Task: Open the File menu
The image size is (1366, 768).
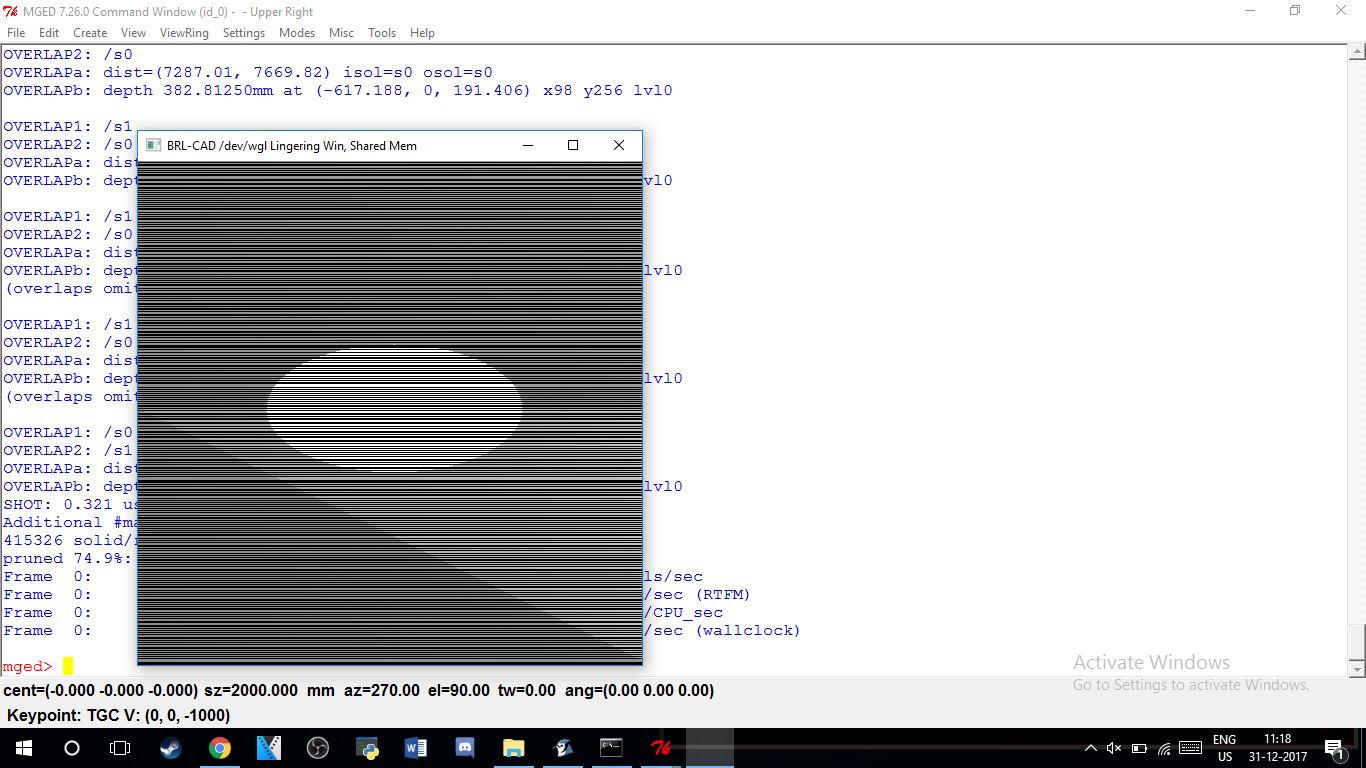Action: click(16, 33)
